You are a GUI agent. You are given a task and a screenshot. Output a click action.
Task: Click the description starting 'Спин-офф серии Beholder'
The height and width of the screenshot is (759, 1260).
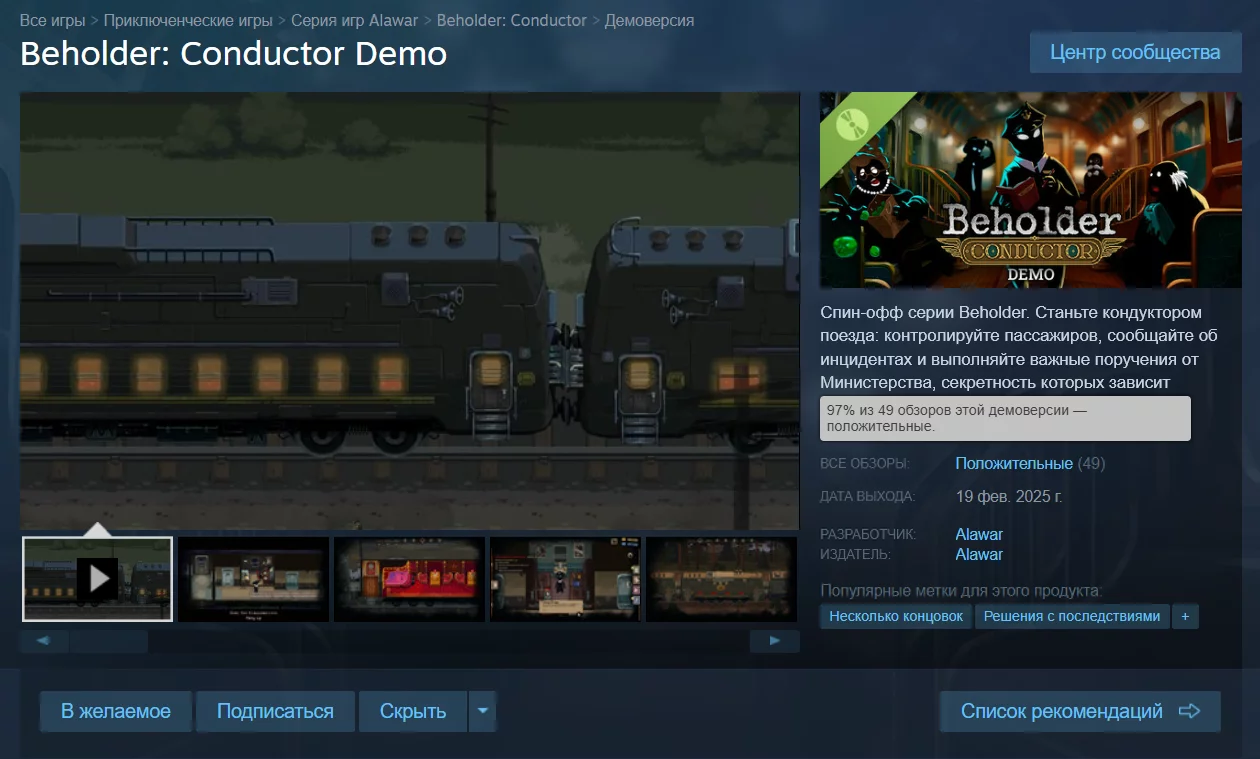(x=1019, y=347)
